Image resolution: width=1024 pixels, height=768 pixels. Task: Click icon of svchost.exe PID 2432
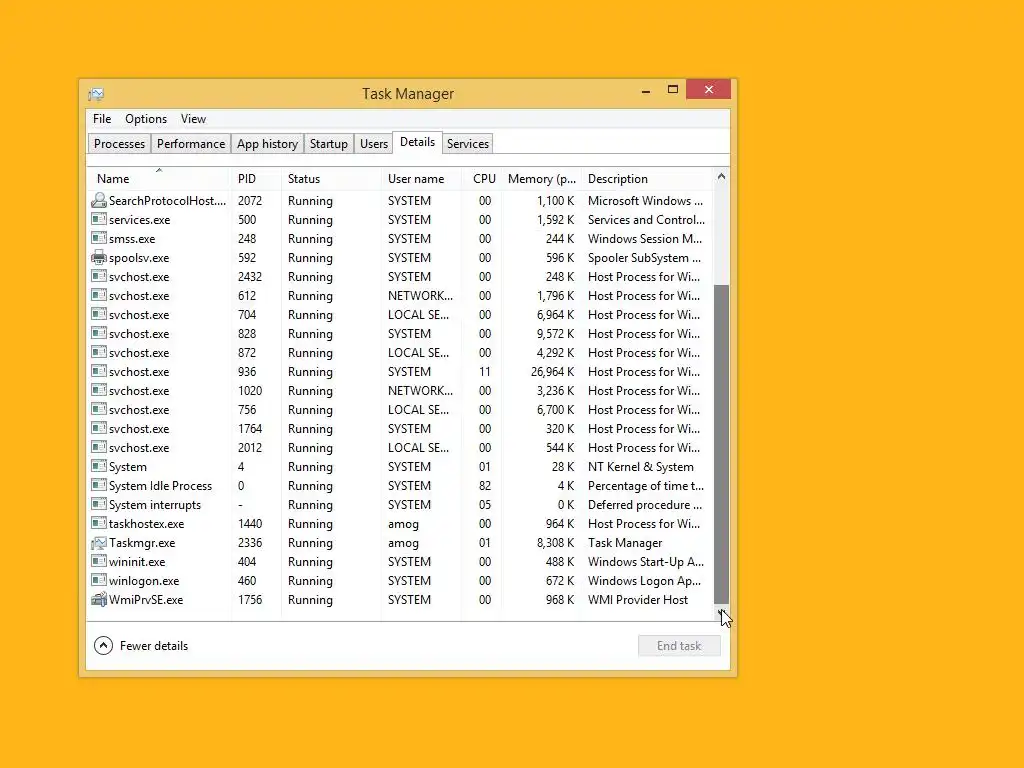pyautogui.click(x=99, y=276)
